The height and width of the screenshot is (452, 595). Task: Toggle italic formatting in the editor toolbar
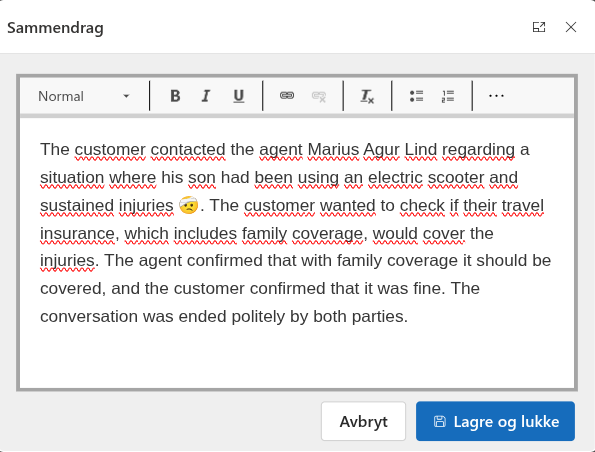[x=206, y=96]
